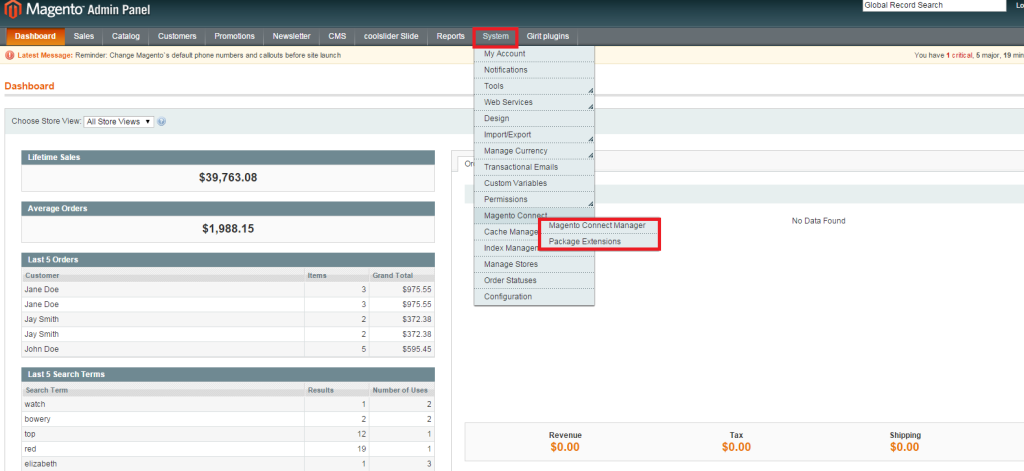Open the Reports menu
Image resolution: width=1024 pixels, height=471 pixels.
click(x=451, y=37)
